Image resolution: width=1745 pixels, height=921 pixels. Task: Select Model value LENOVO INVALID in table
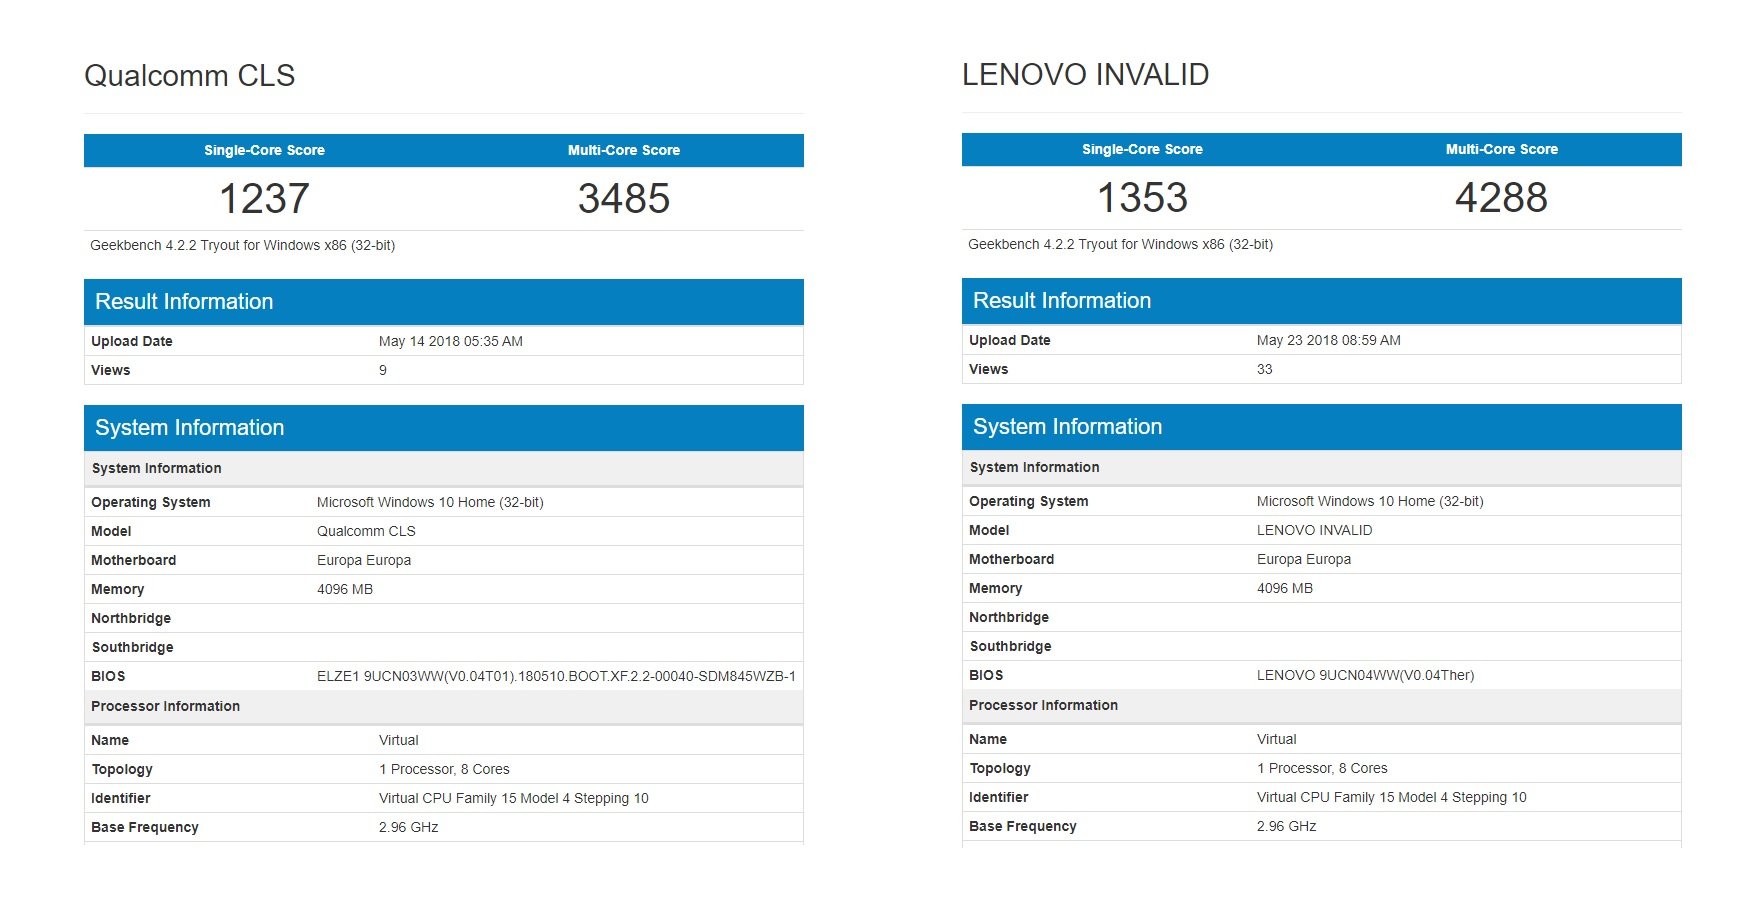(x=1314, y=530)
